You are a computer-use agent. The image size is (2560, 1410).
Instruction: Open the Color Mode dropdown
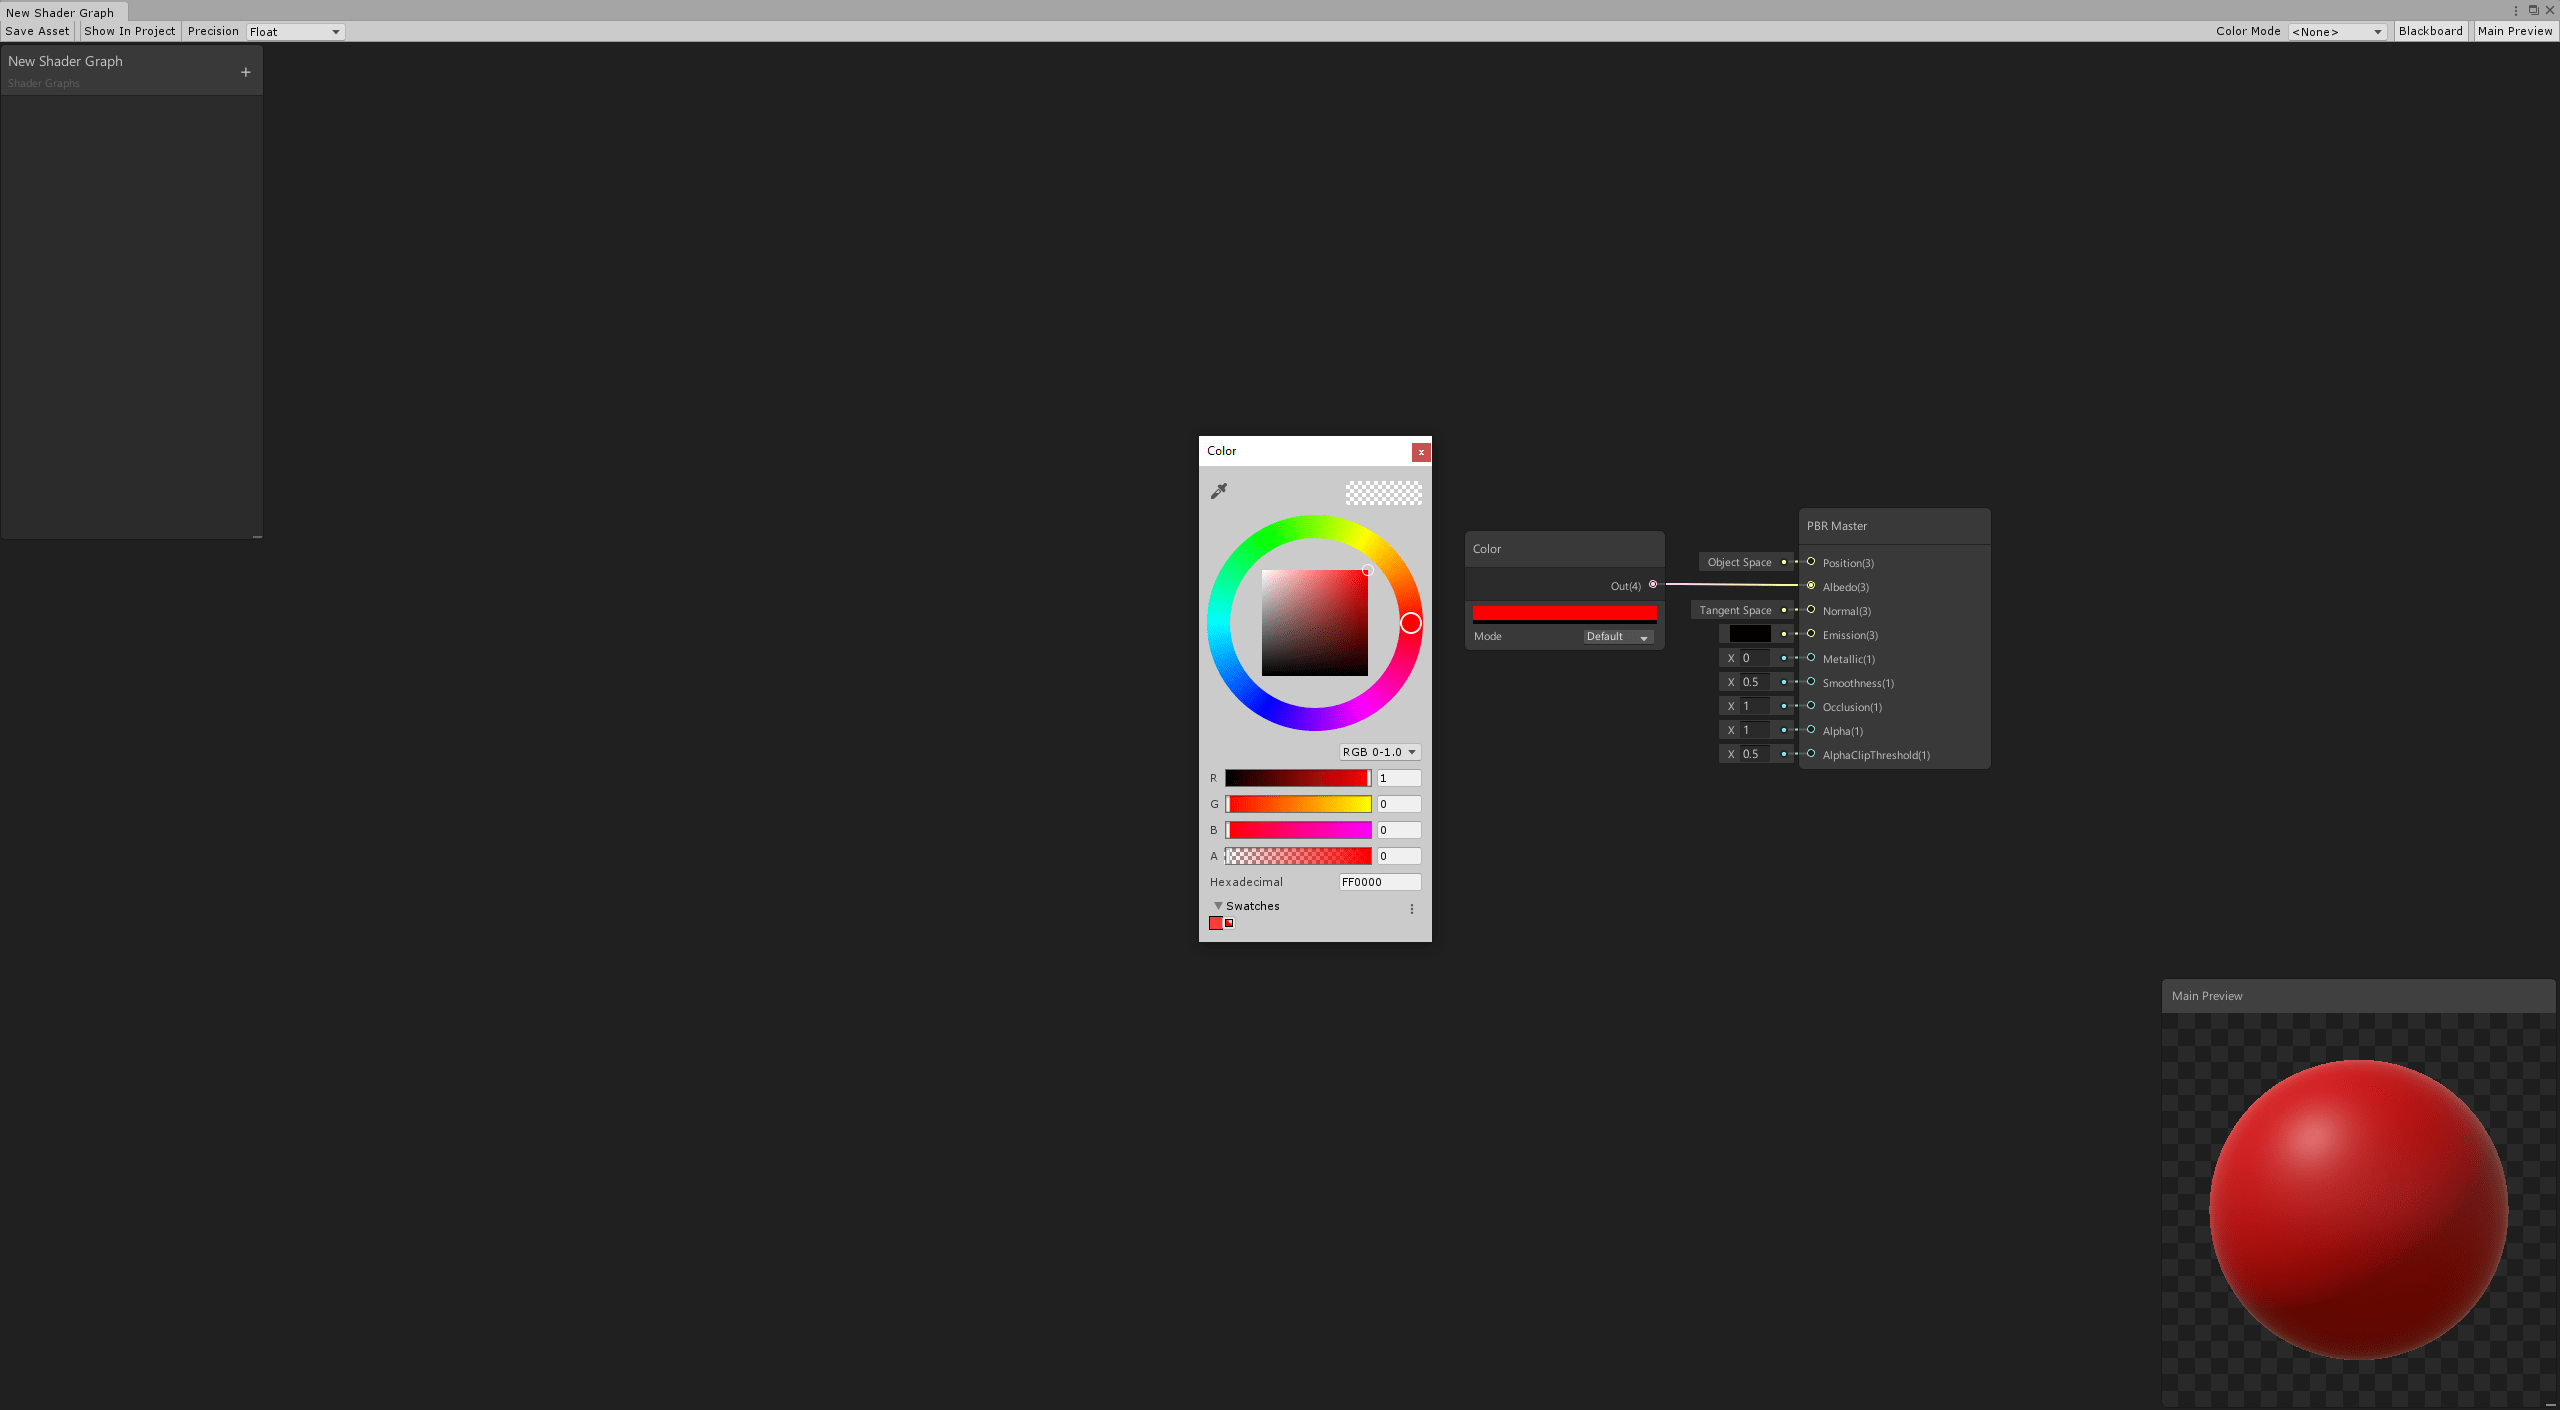click(x=2337, y=32)
